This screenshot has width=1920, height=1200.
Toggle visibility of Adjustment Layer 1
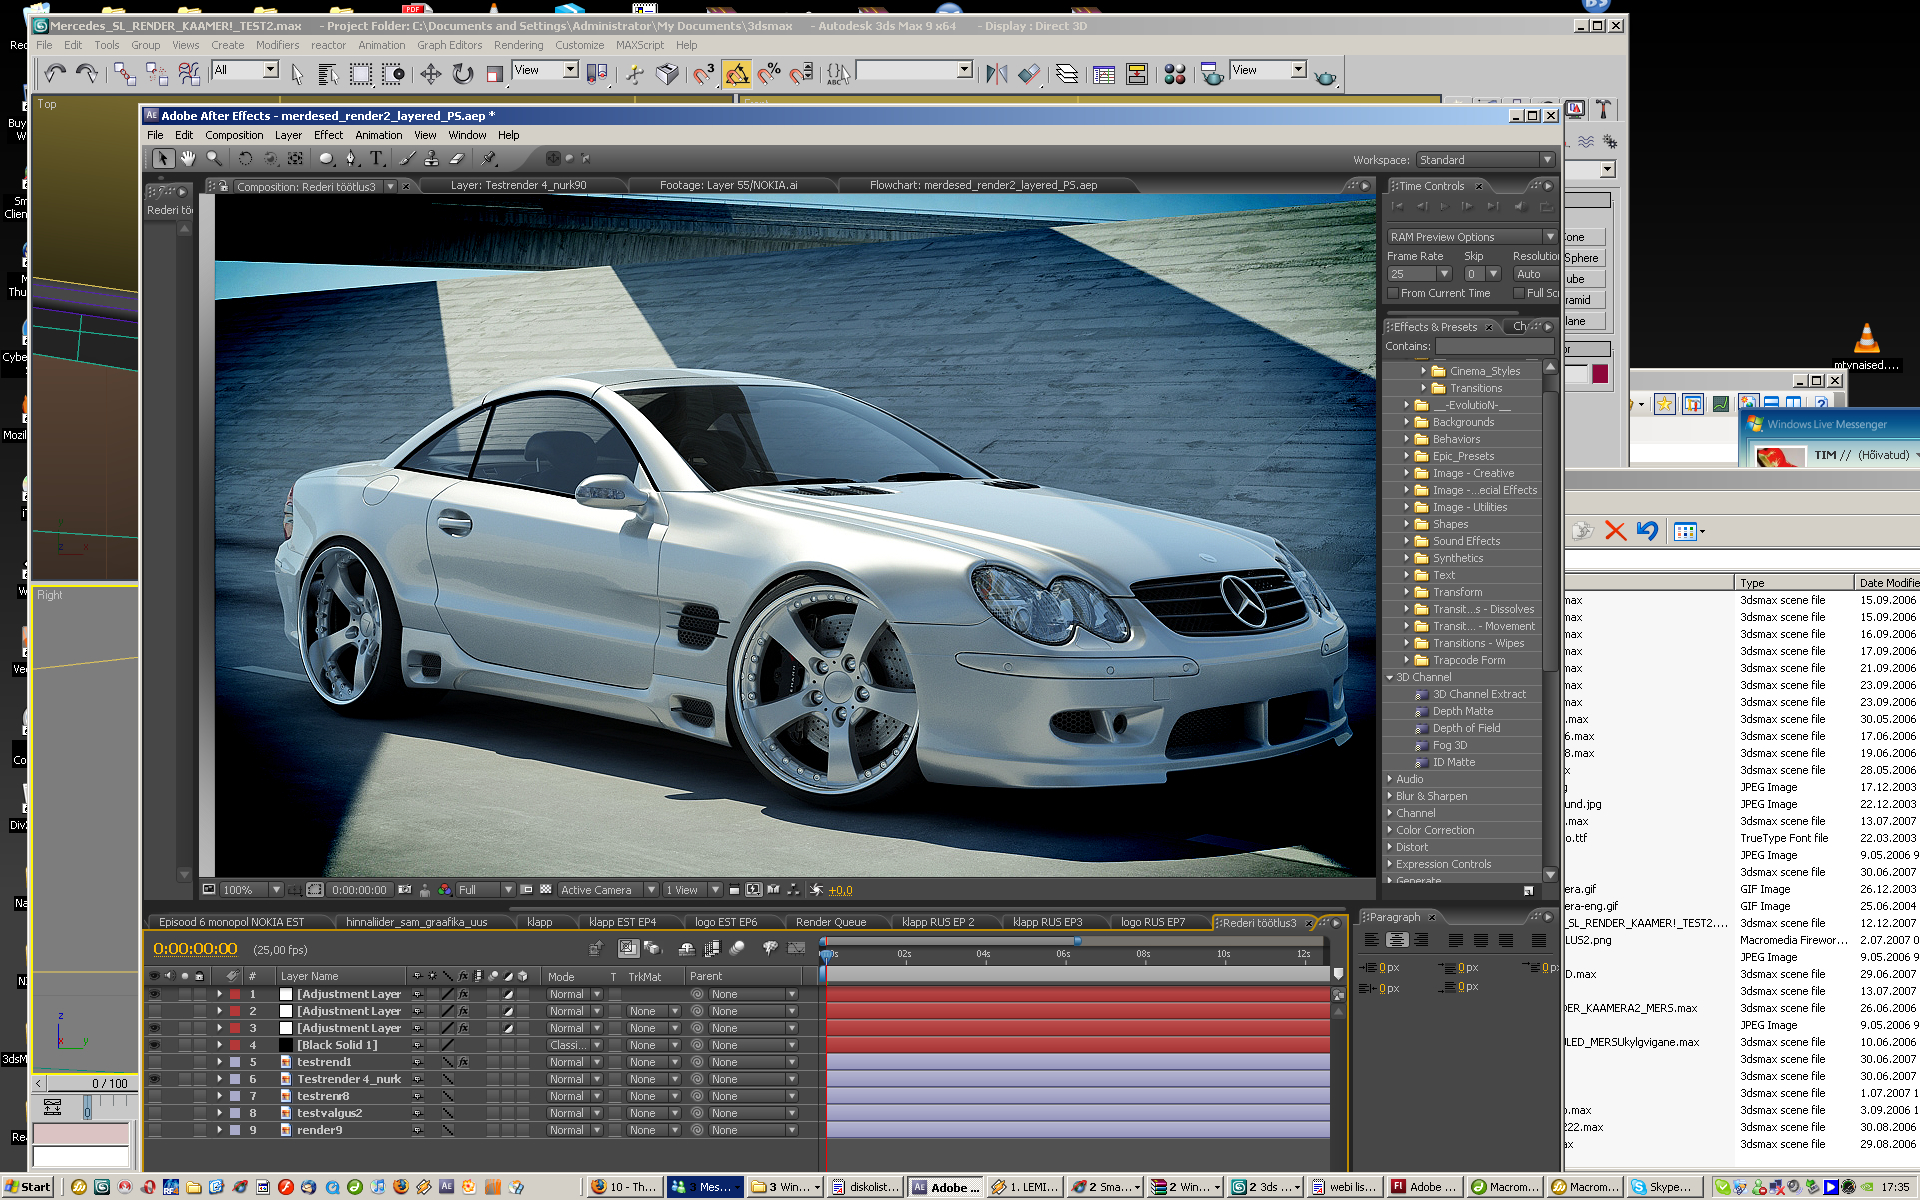point(154,994)
